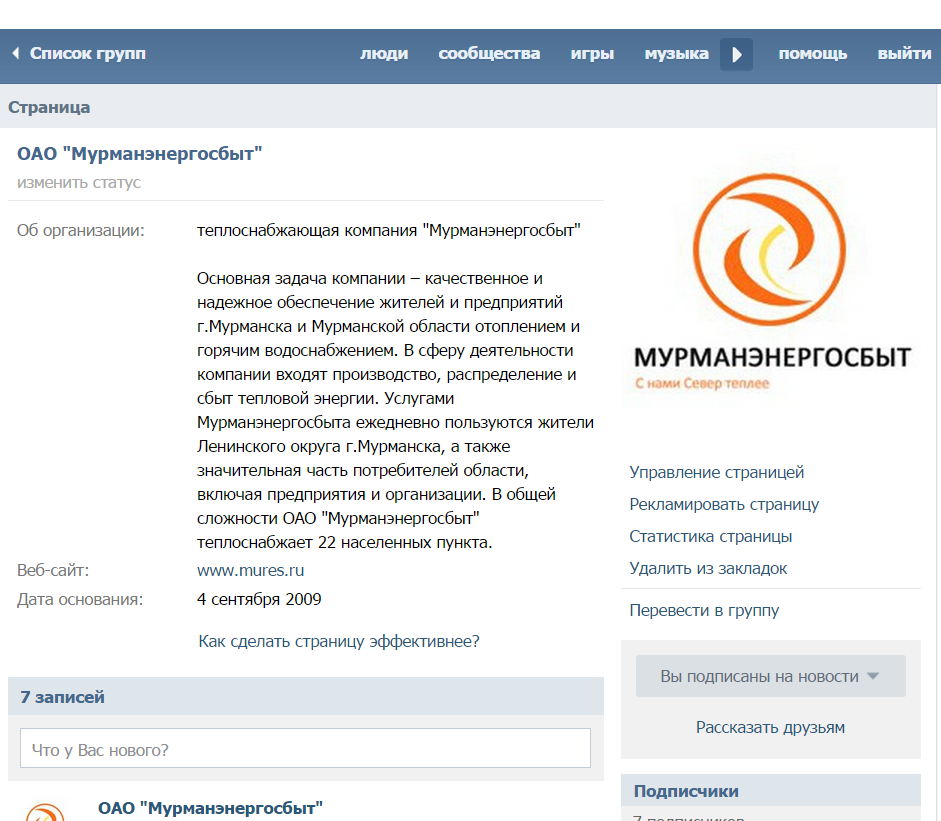
Task: Expand Вы подписаны на новости dropdown
Action: pyautogui.click(x=771, y=676)
